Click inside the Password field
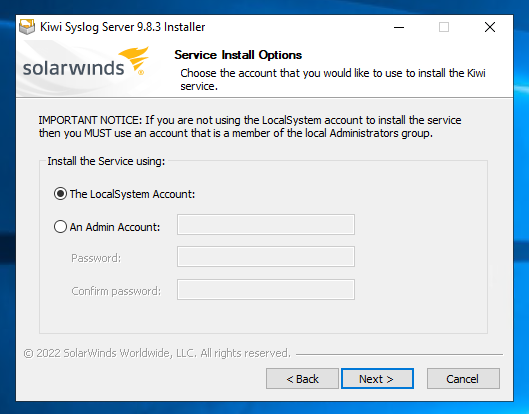The height and width of the screenshot is (414, 529). coord(266,256)
